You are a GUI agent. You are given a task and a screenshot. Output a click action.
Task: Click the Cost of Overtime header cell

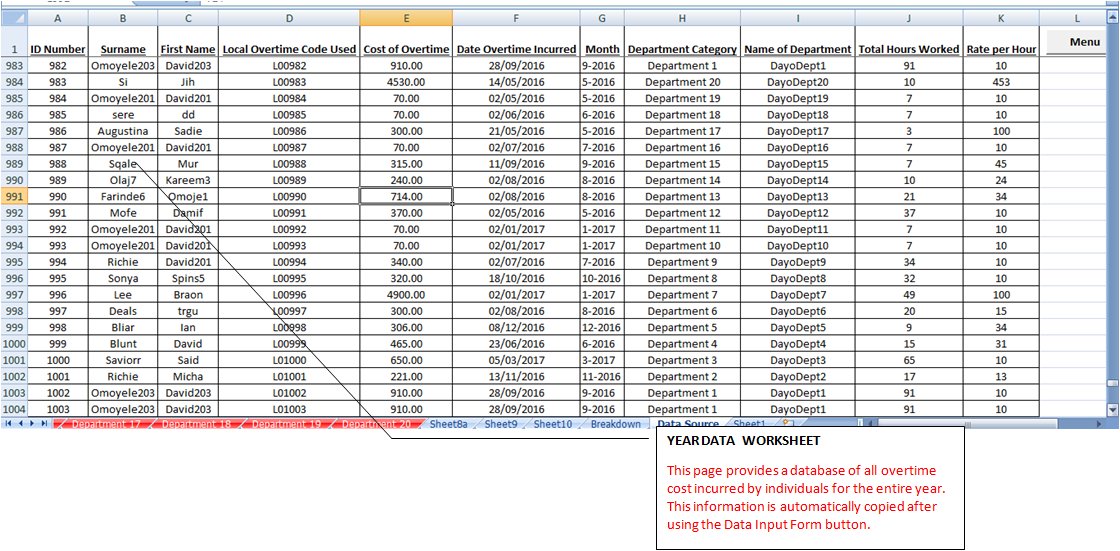tap(405, 49)
